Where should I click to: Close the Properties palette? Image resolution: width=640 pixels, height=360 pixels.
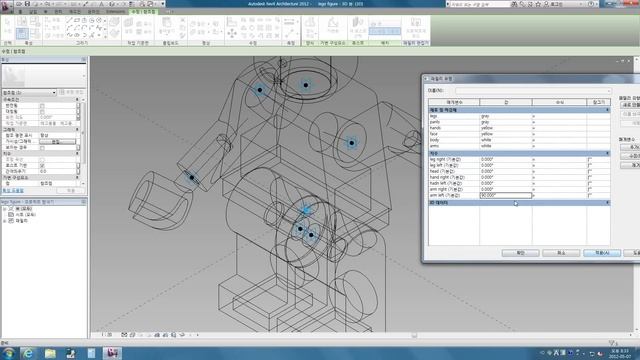(x=84, y=60)
